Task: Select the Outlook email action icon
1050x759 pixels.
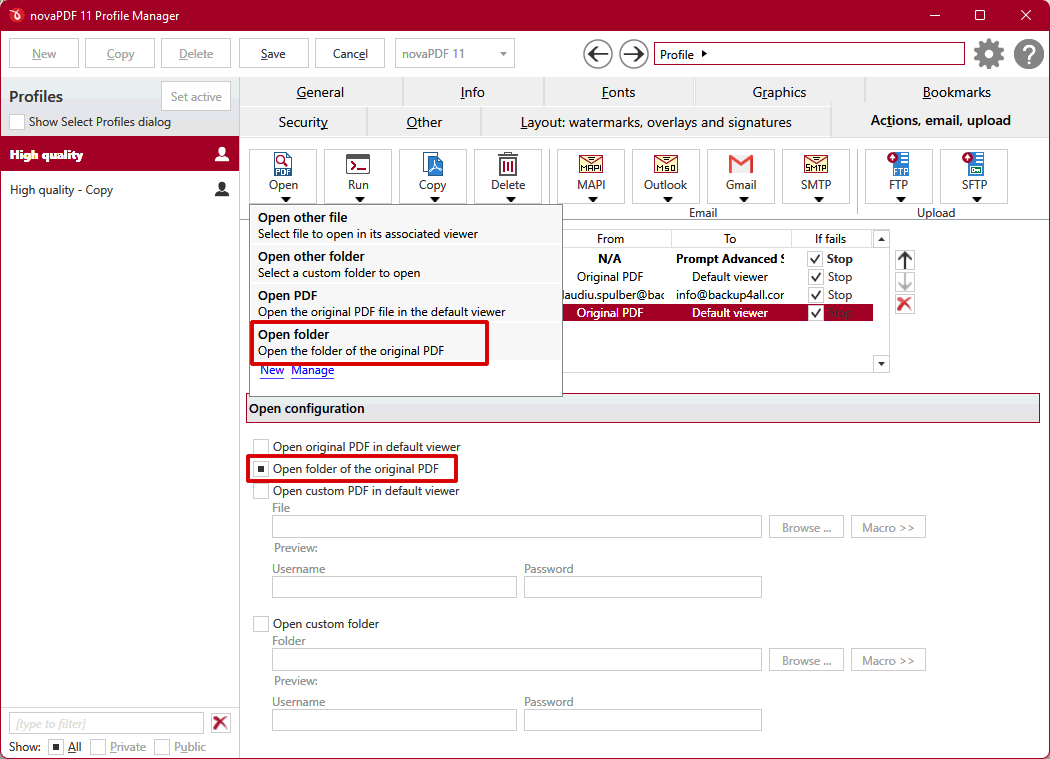Action: [665, 167]
